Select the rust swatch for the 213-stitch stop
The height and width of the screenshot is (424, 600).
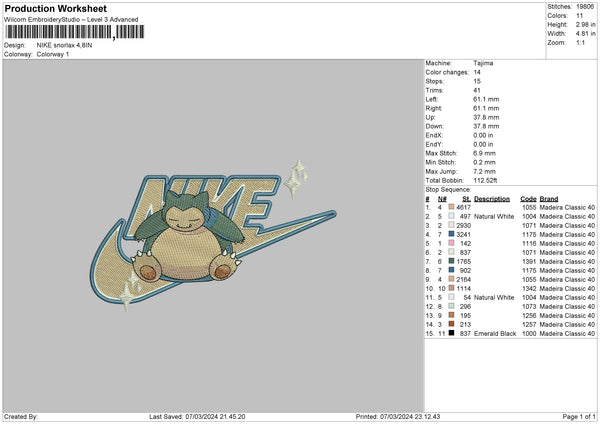(x=452, y=324)
